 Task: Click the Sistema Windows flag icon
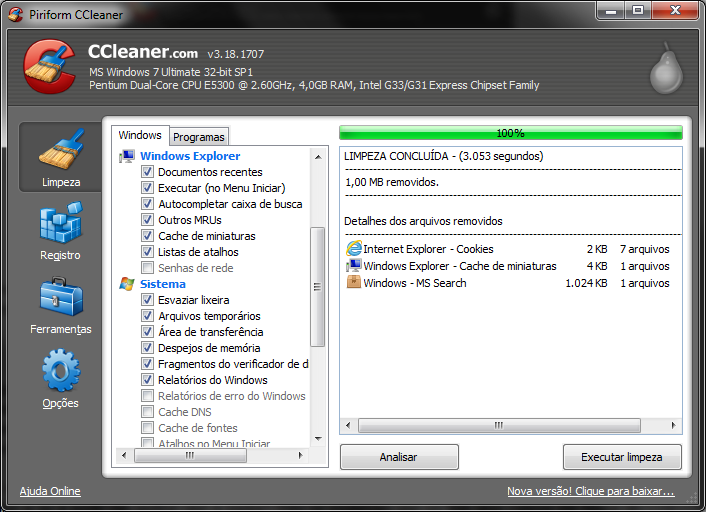tap(127, 284)
